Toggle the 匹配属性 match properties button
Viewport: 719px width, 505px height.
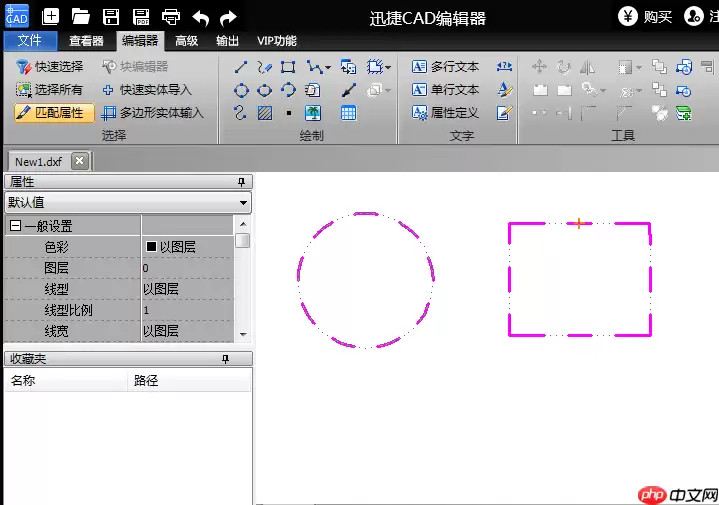[55, 113]
